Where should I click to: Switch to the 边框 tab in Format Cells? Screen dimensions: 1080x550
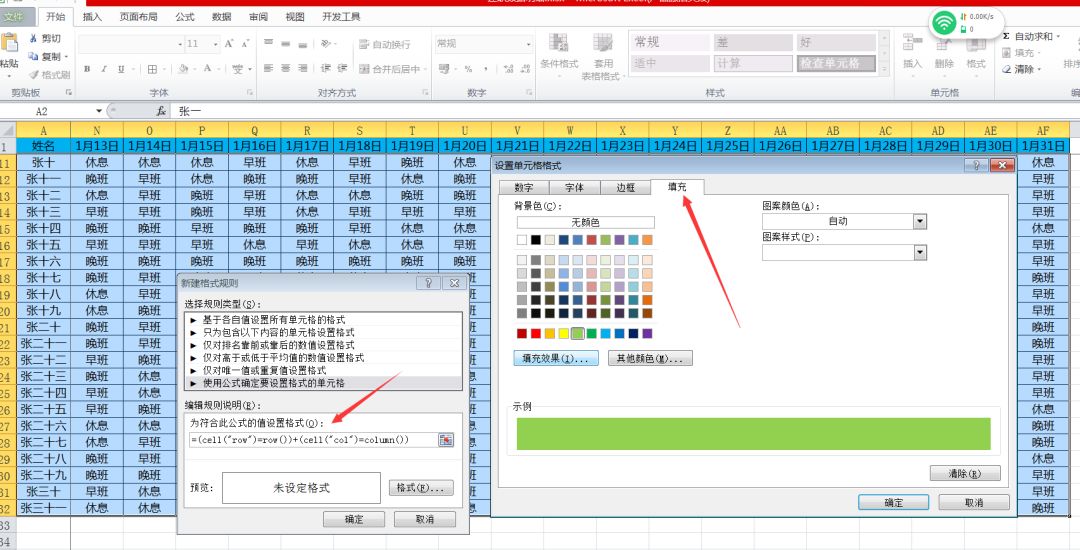tap(625, 188)
